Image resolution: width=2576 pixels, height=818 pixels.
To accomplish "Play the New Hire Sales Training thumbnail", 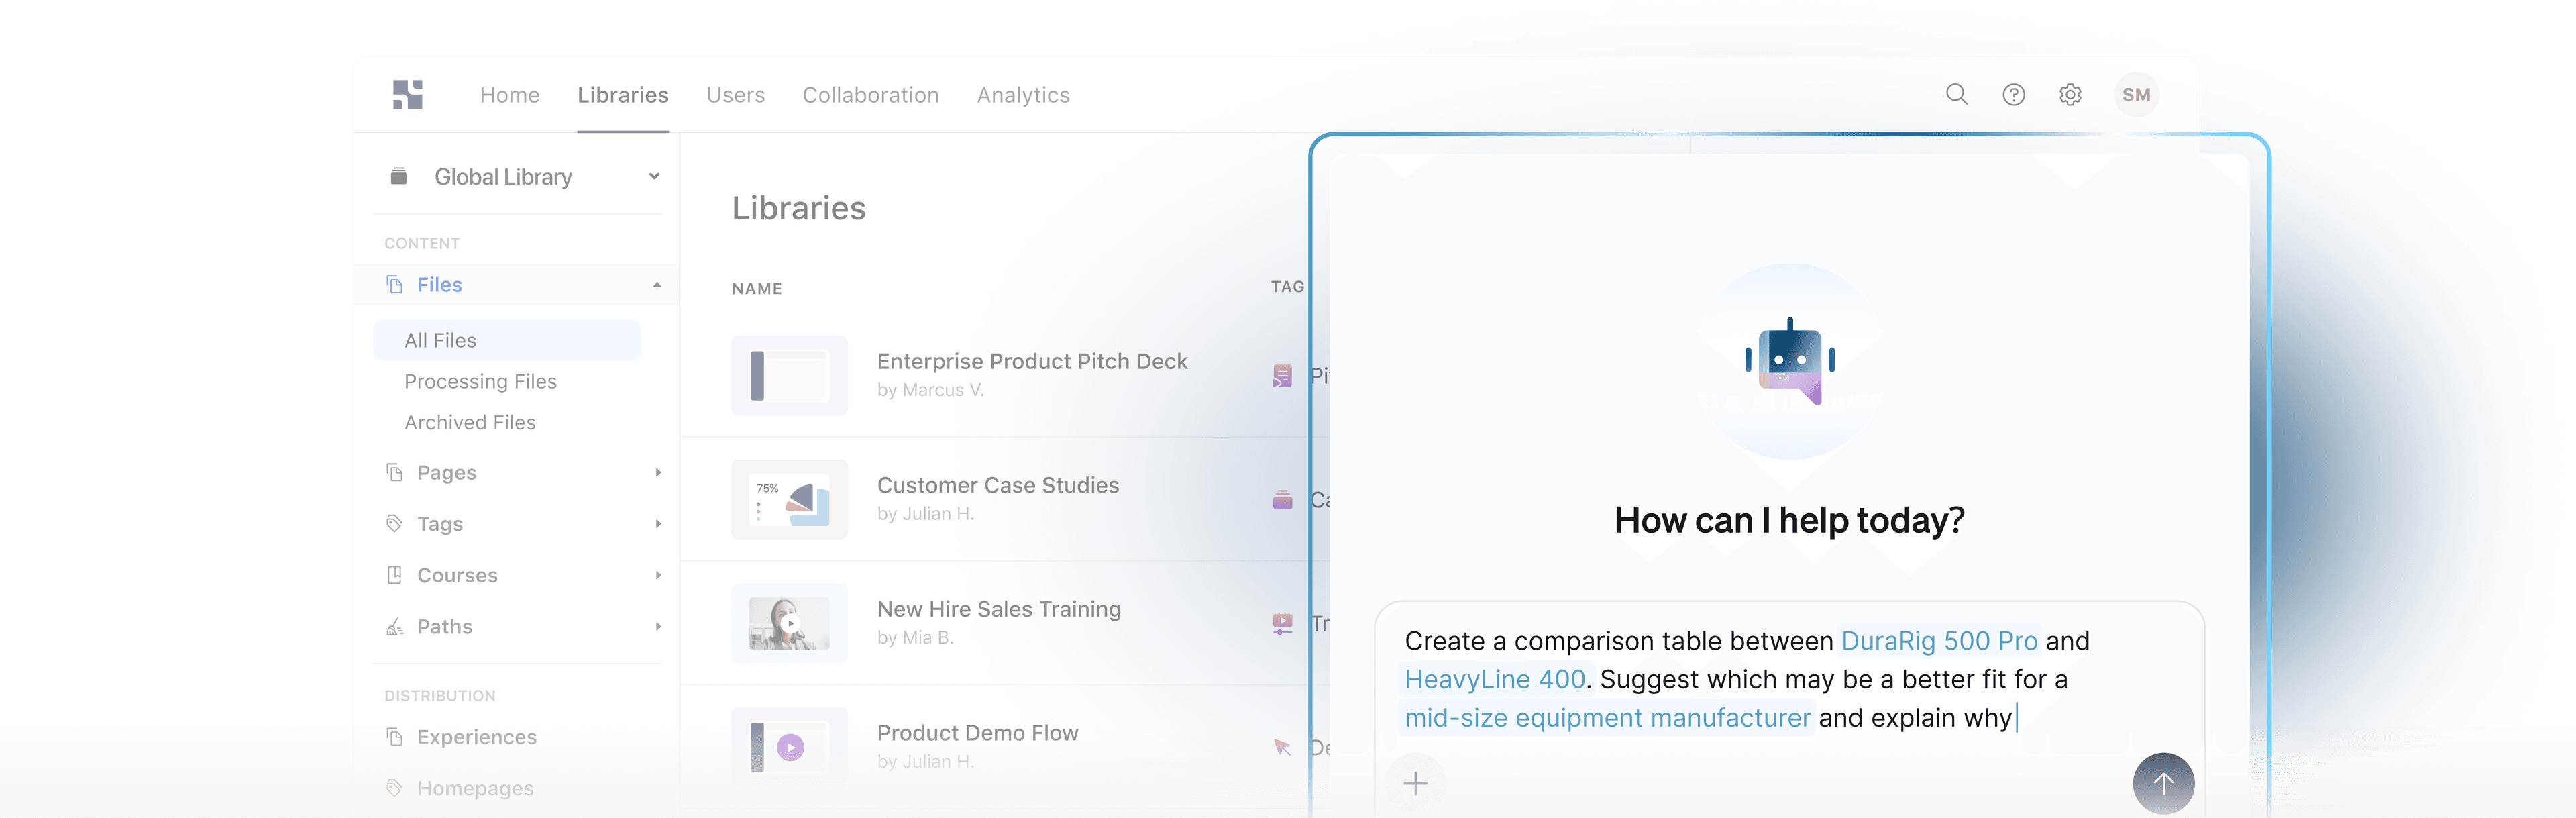I will [789, 623].
